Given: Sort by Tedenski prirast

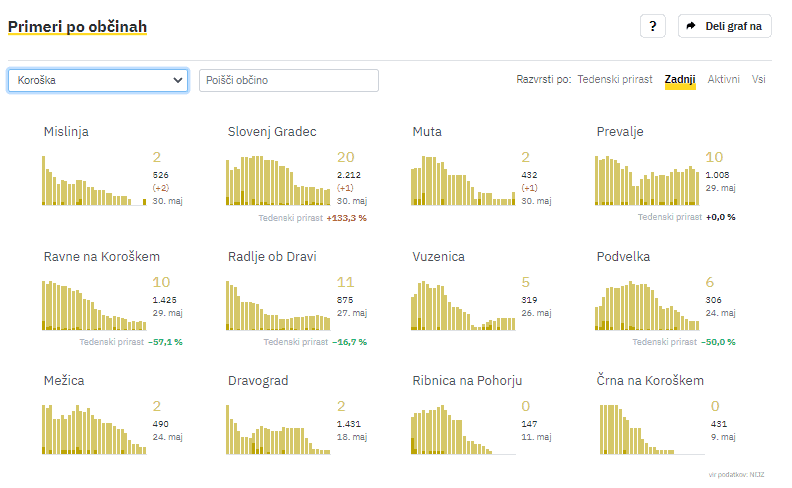Looking at the screenshot, I should 615,79.
